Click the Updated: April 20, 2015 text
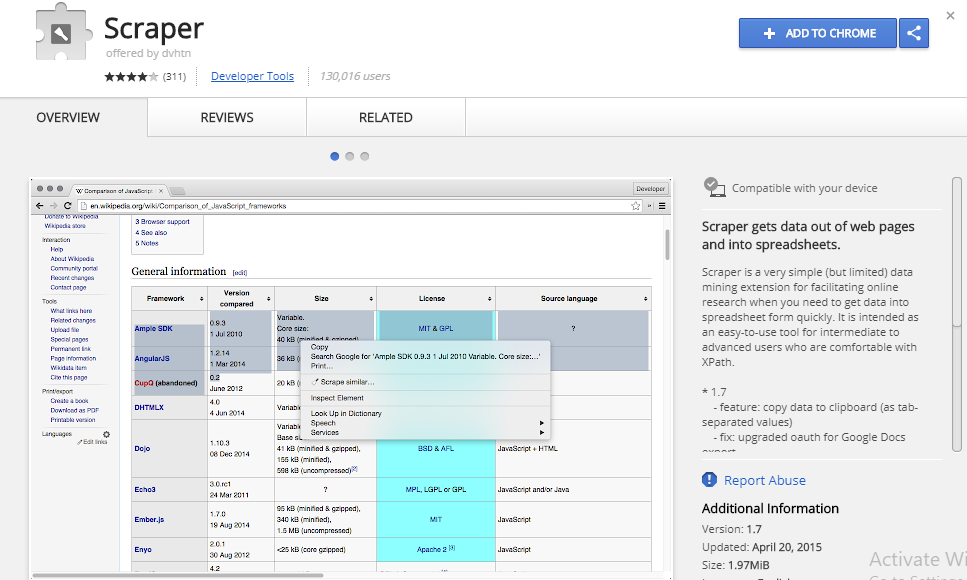Viewport: 967px width, 580px height. pos(762,547)
